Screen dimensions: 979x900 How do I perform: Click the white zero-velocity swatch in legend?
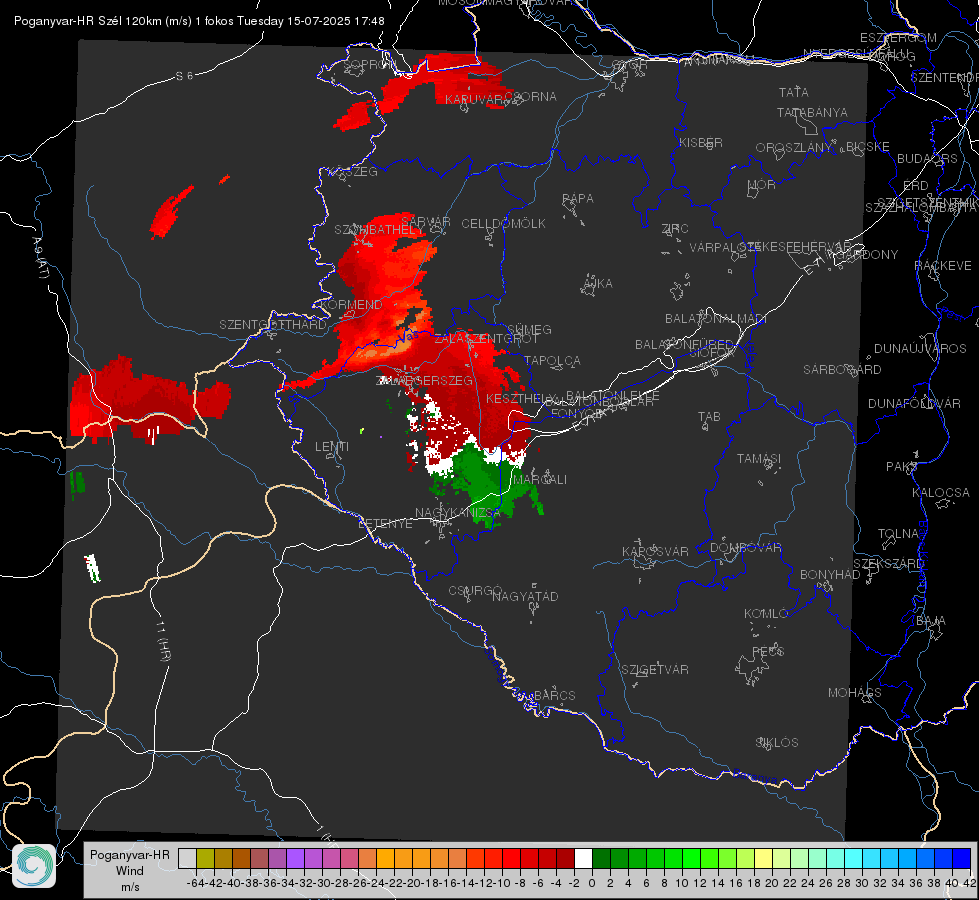(x=583, y=859)
